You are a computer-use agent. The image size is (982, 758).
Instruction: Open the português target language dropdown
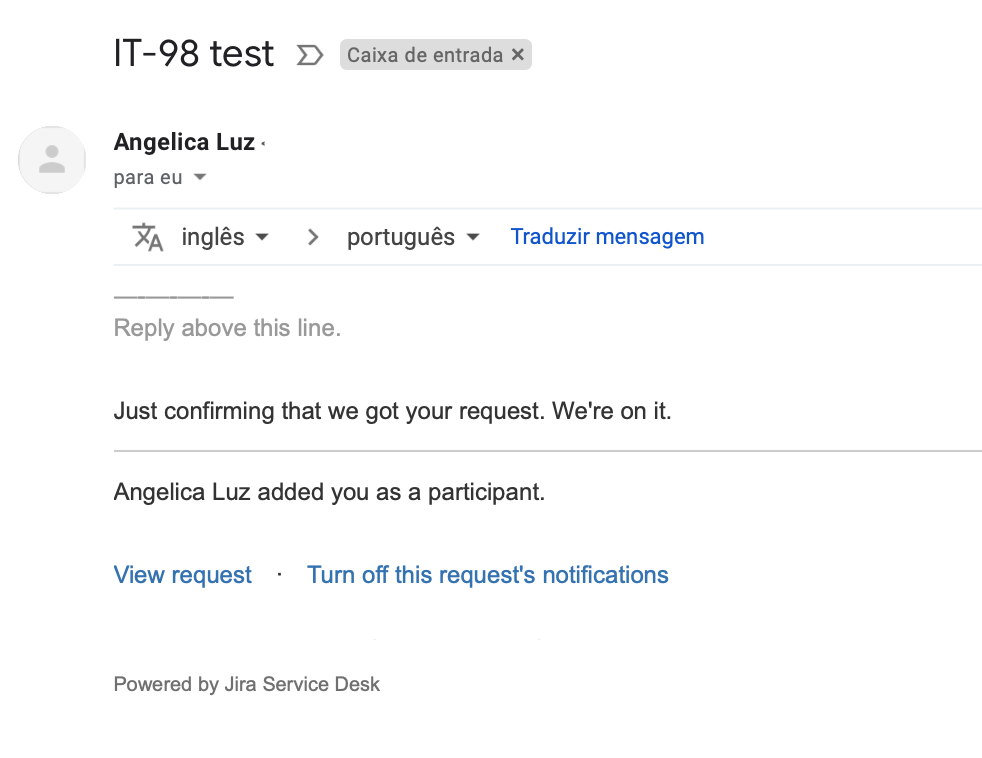click(x=413, y=237)
